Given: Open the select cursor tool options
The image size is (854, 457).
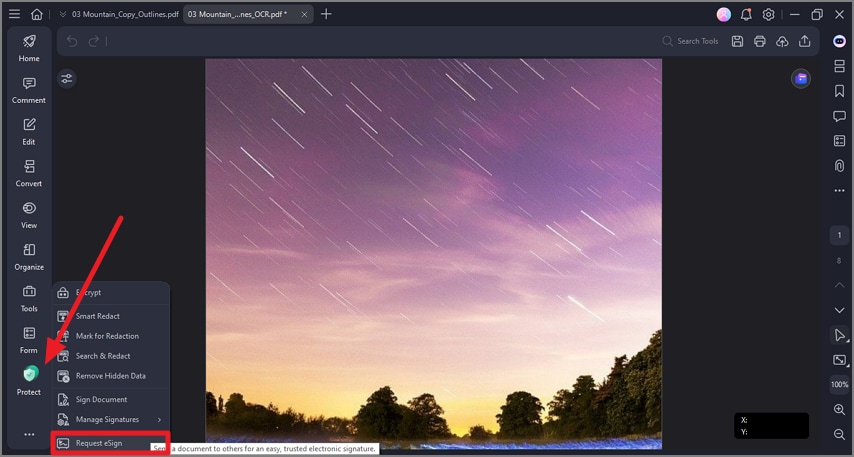Looking at the screenshot, I should pos(839,336).
